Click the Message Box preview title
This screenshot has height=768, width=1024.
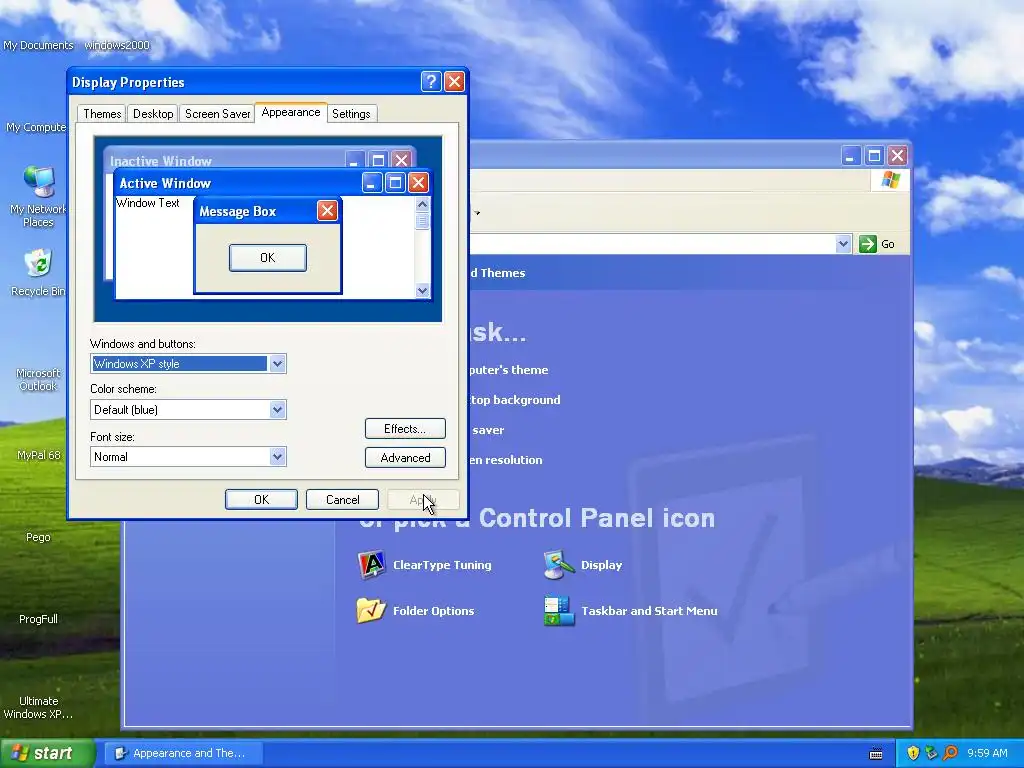(238, 212)
